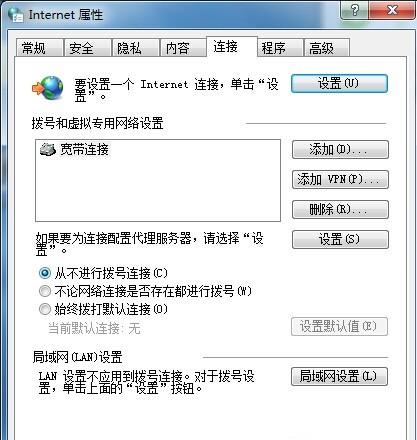Open proxy 设置(S) button
Screen dimensions: 417x440
coord(340,240)
